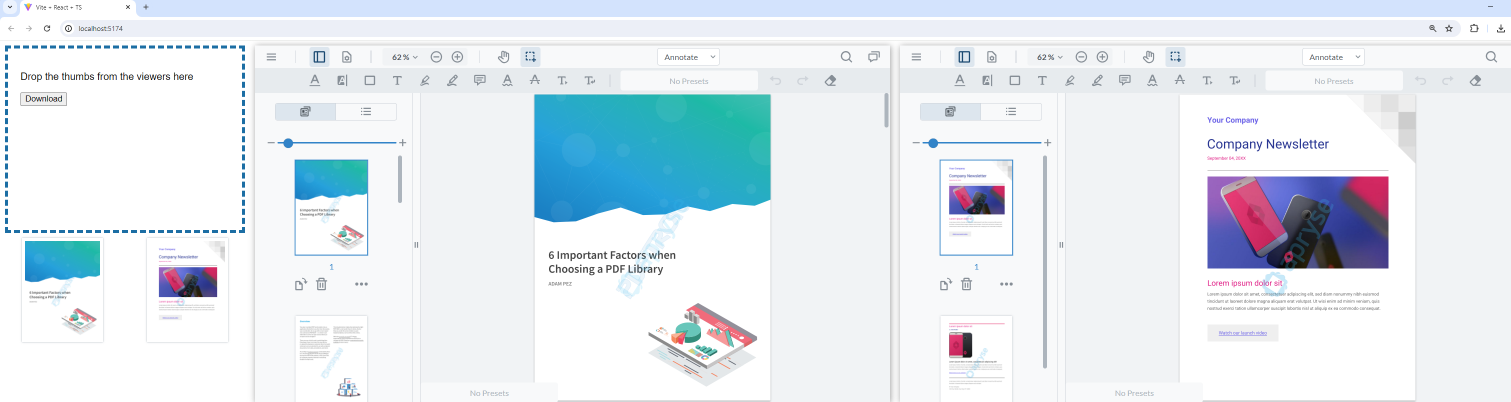Select the freehand pen tool in the left viewer
This screenshot has height=402, width=1511.
click(452, 80)
